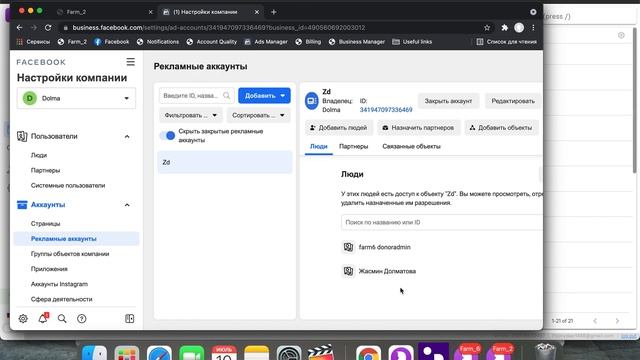Click the Закрыть аккаунт button
This screenshot has height=360, width=640.
pyautogui.click(x=448, y=101)
